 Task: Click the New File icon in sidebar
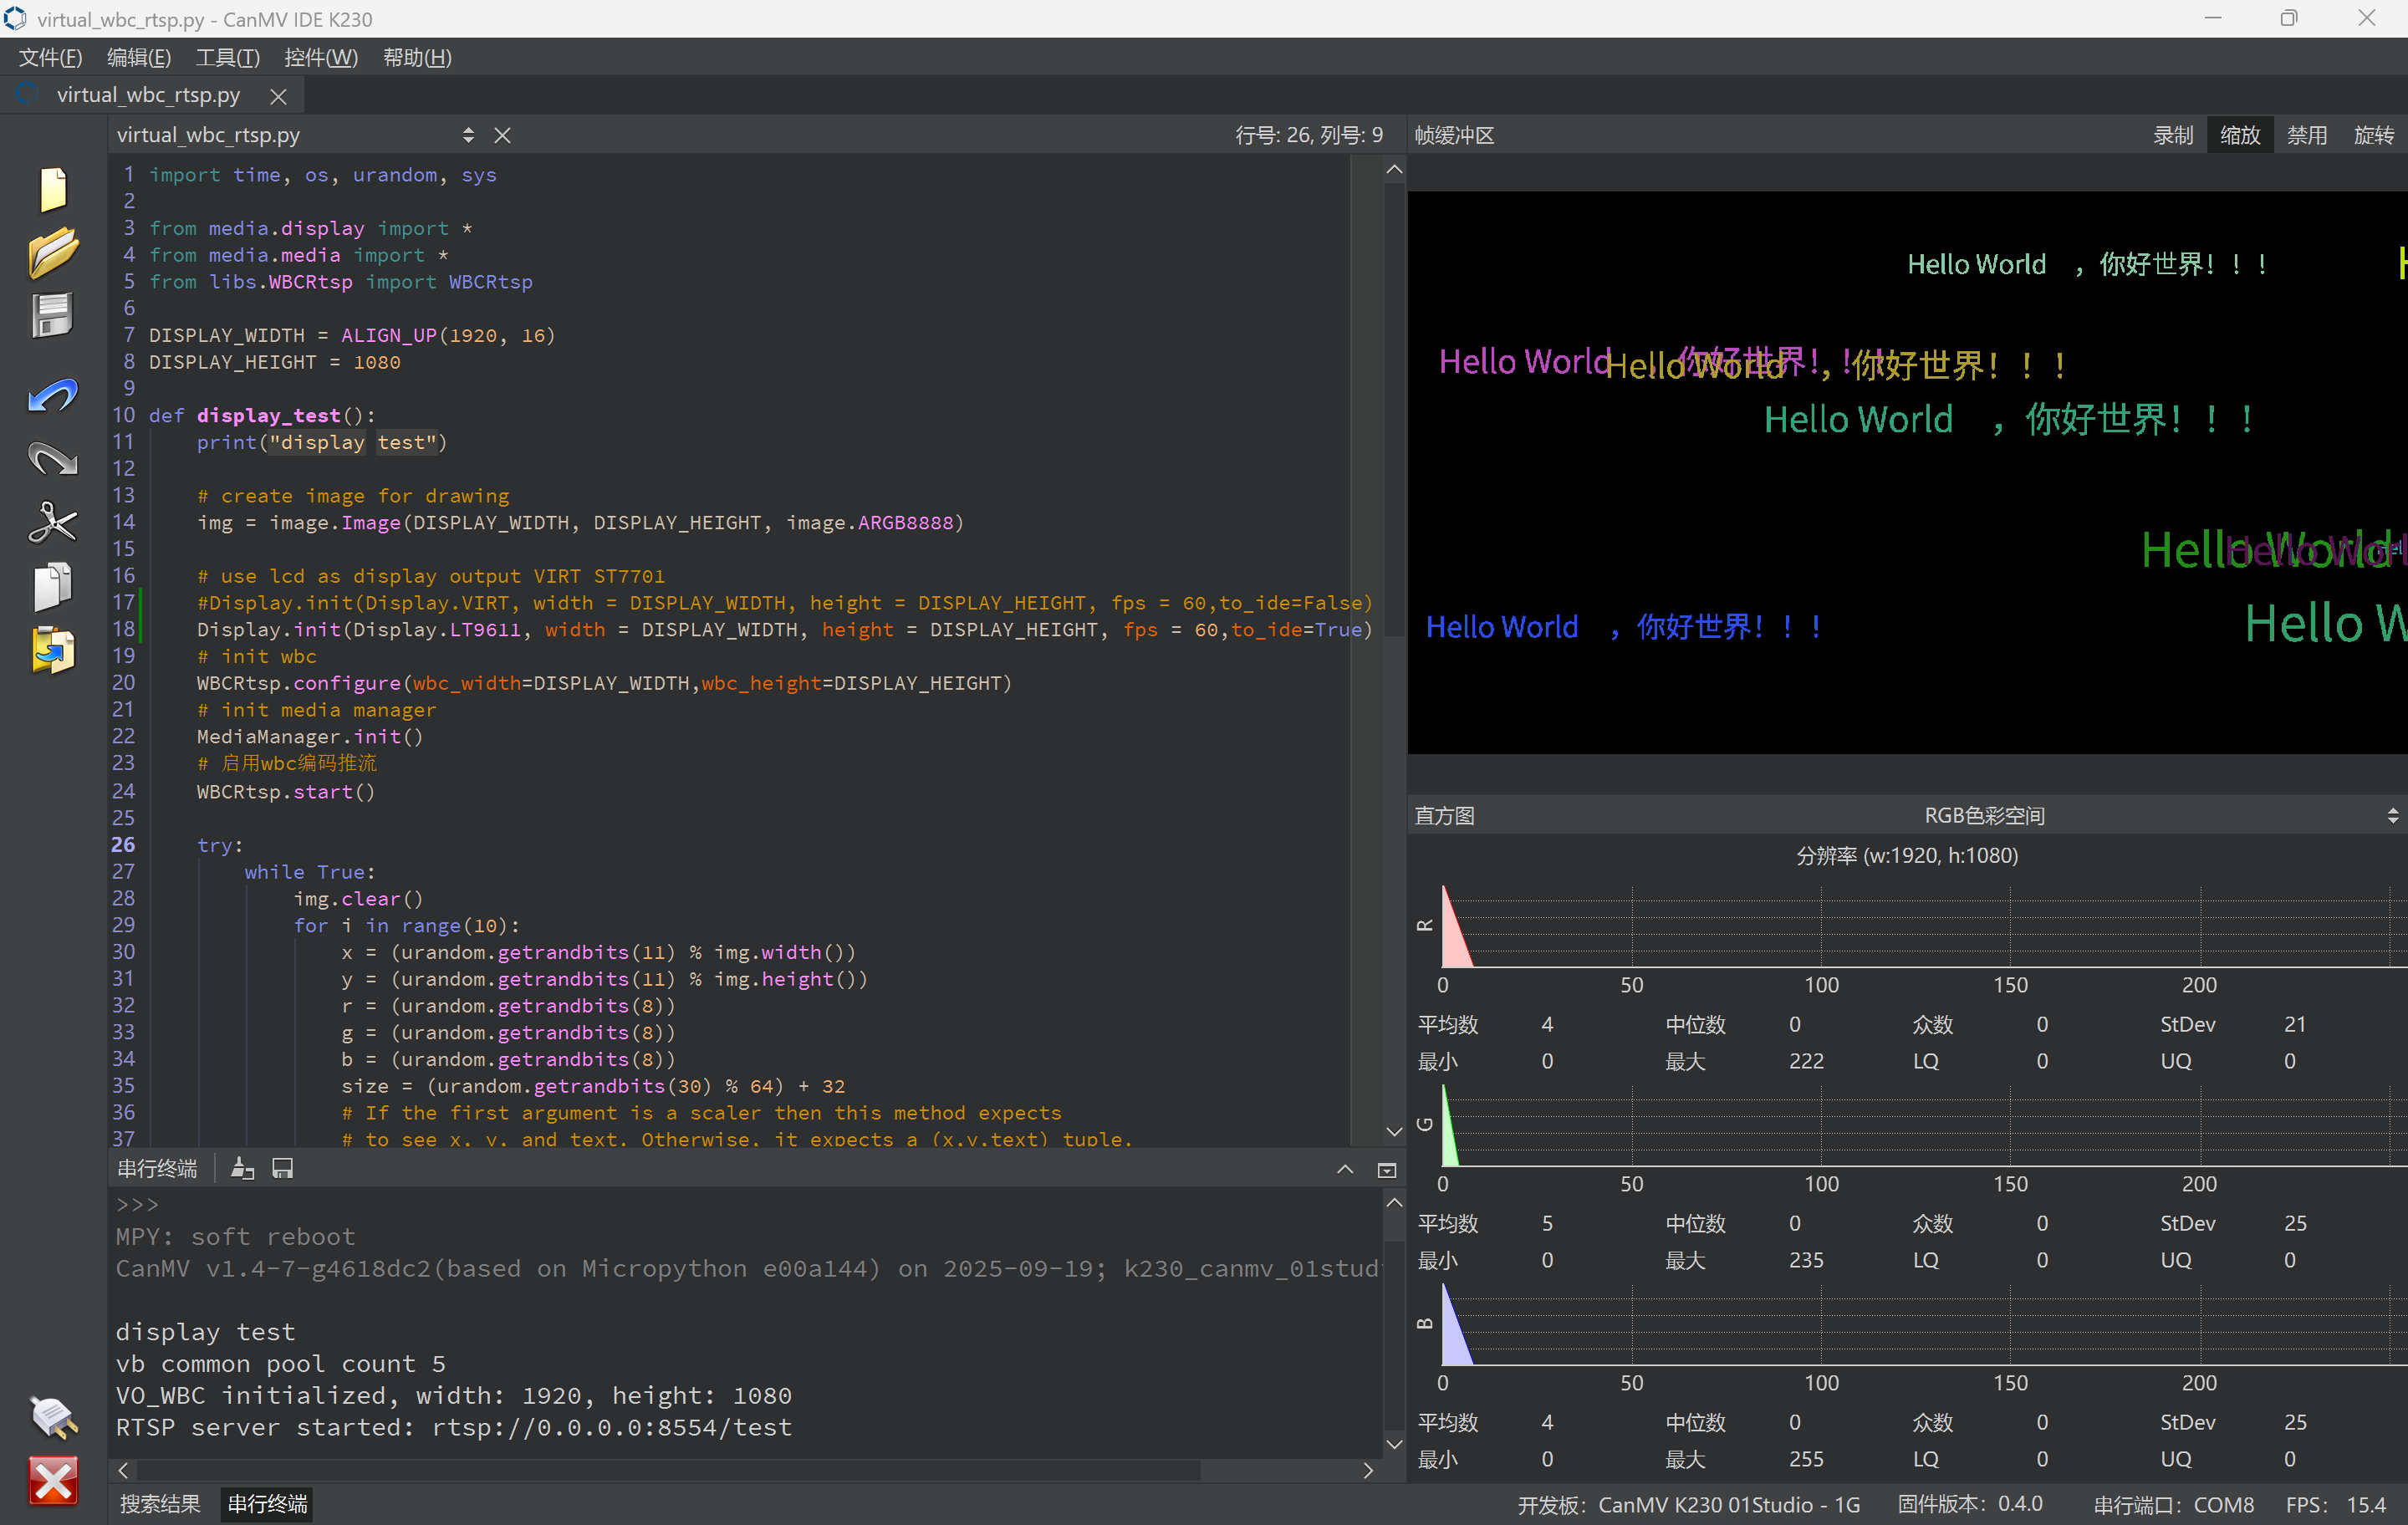click(x=53, y=190)
